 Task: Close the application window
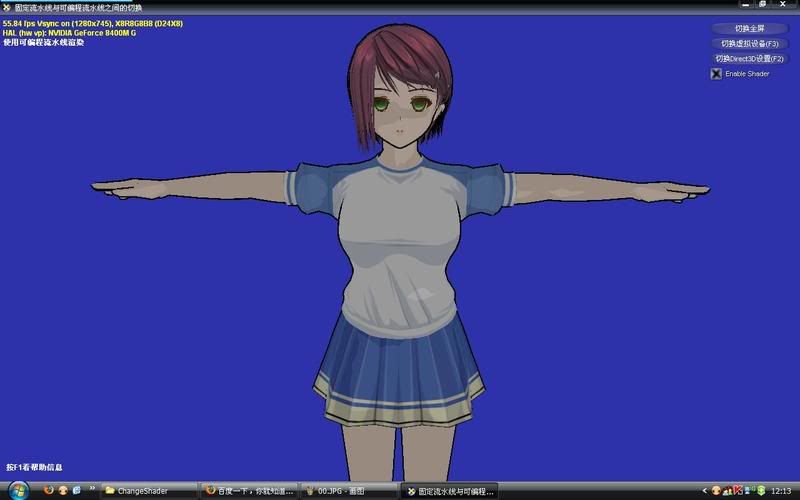[783, 4]
